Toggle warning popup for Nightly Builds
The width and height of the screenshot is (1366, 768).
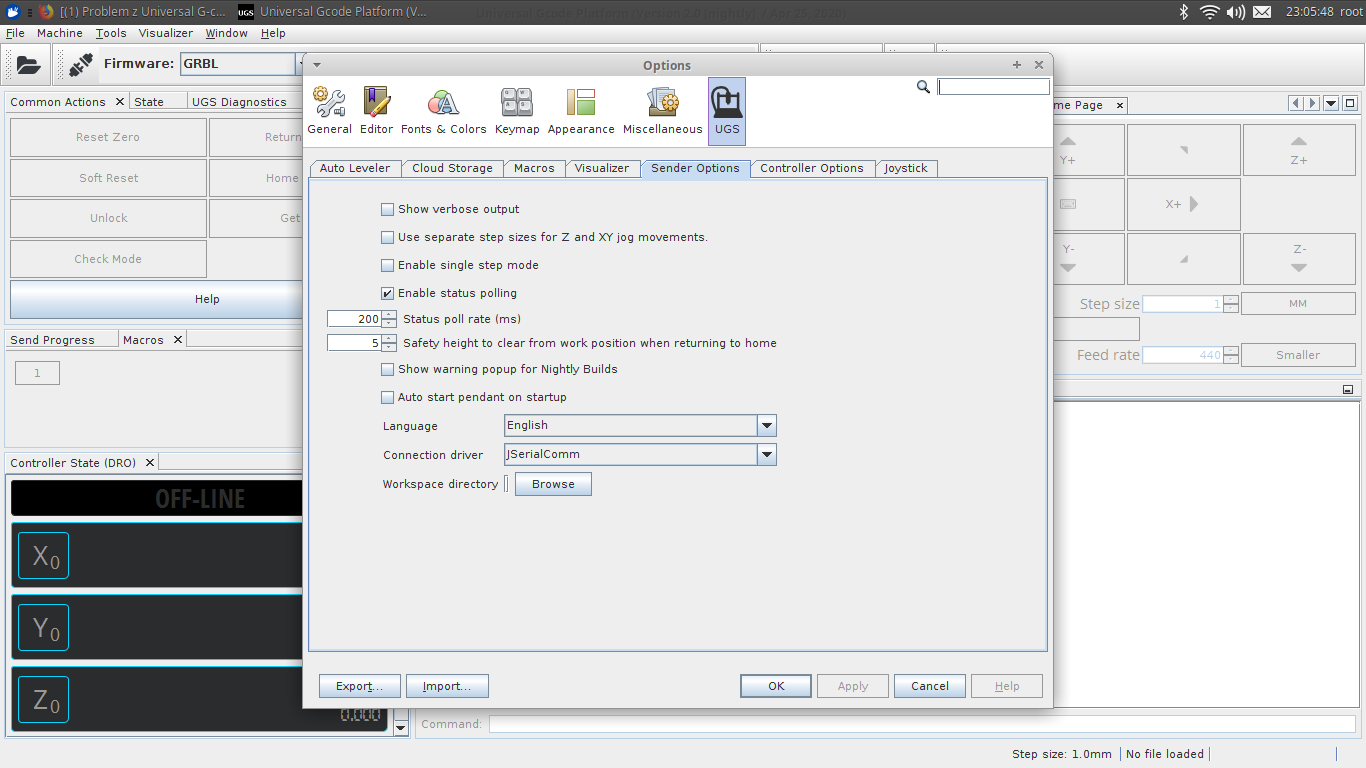click(387, 369)
